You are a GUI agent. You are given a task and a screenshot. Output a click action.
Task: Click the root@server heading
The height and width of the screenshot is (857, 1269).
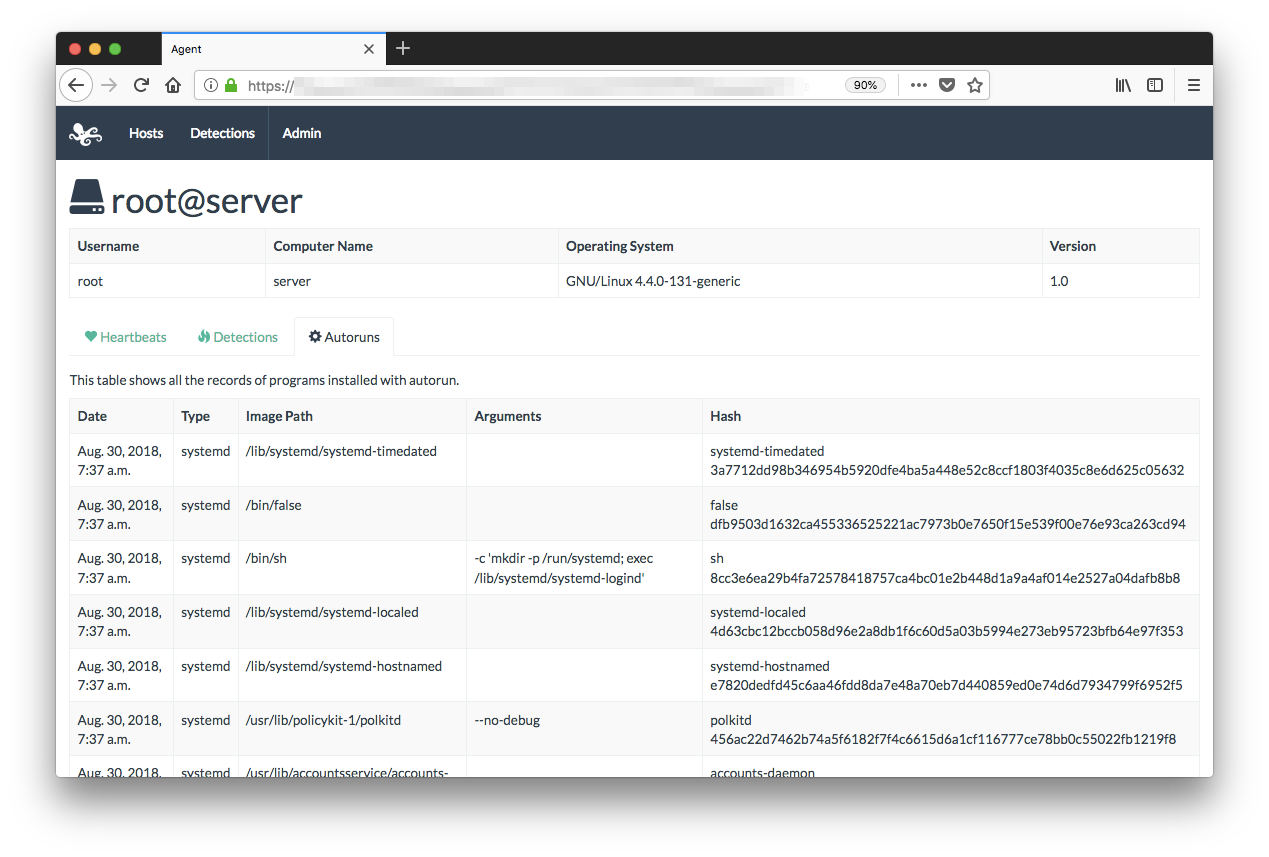(x=207, y=200)
